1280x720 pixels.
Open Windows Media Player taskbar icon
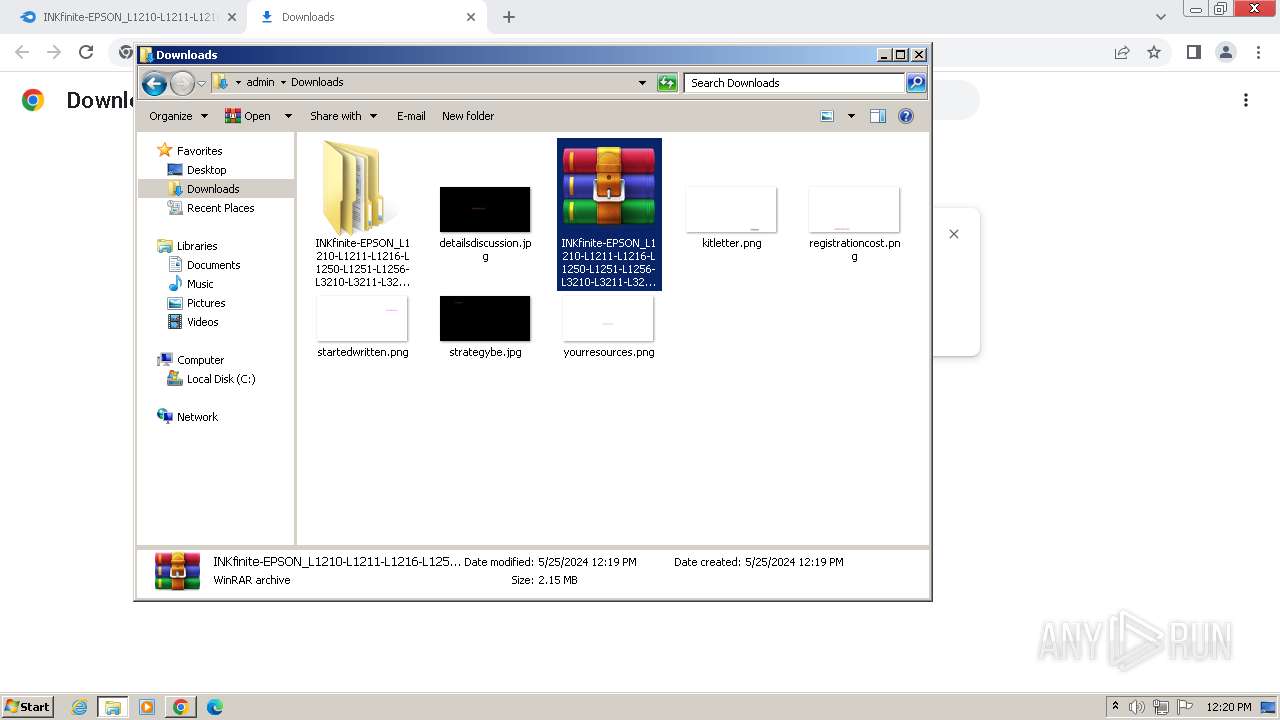coord(147,707)
